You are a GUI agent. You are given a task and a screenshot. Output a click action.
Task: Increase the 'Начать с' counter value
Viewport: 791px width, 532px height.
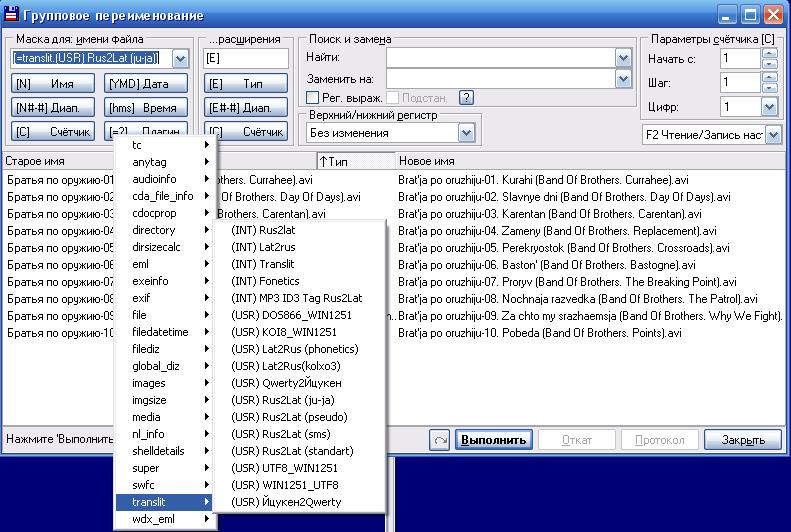(x=769, y=53)
